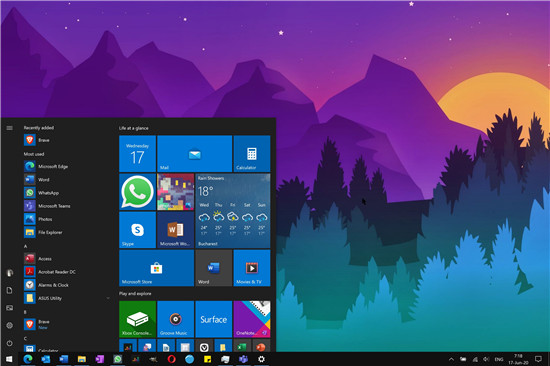Screen dimensions: 550x366
Task: Launch the Skype tile
Action: pyautogui.click(x=137, y=230)
